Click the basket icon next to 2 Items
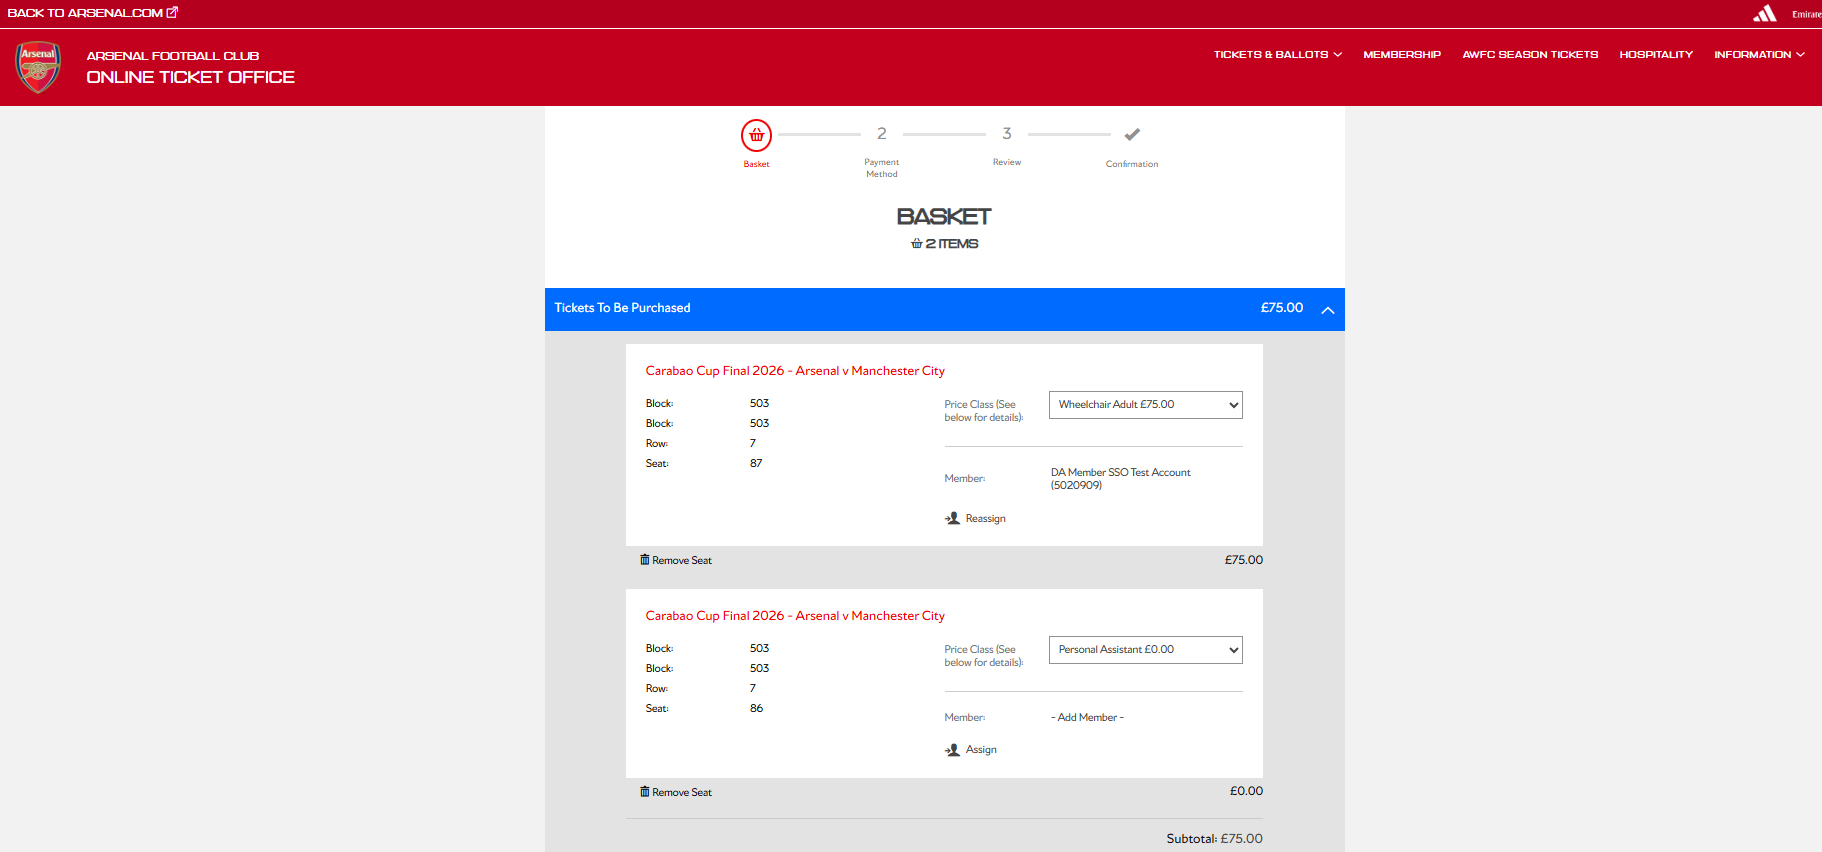Screen dimensions: 1822x852 (x=916, y=244)
